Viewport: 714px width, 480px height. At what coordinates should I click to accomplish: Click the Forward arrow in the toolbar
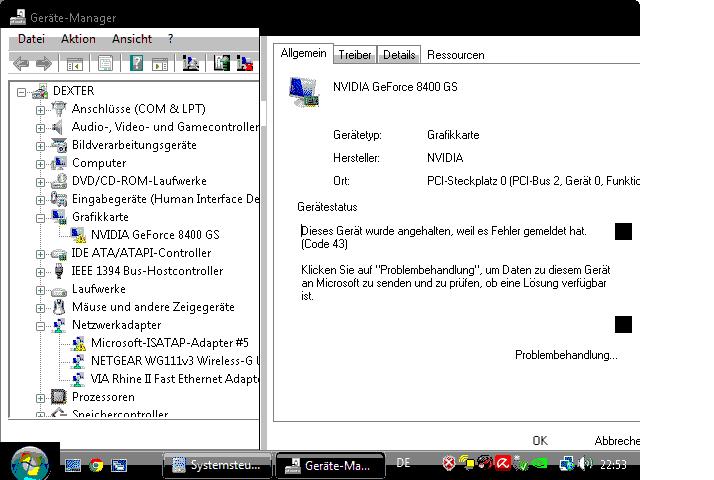[44, 63]
